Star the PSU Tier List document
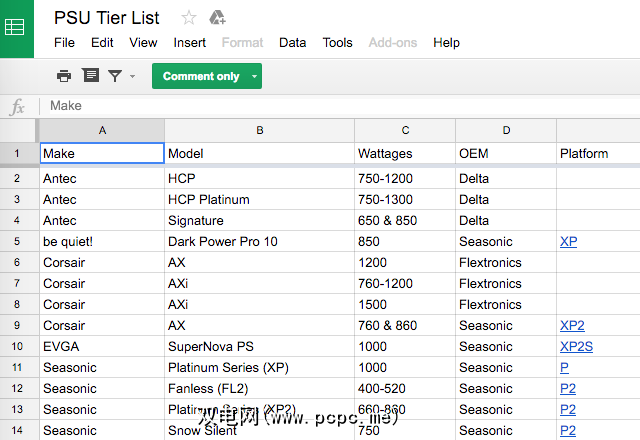The image size is (640, 440). click(190, 17)
